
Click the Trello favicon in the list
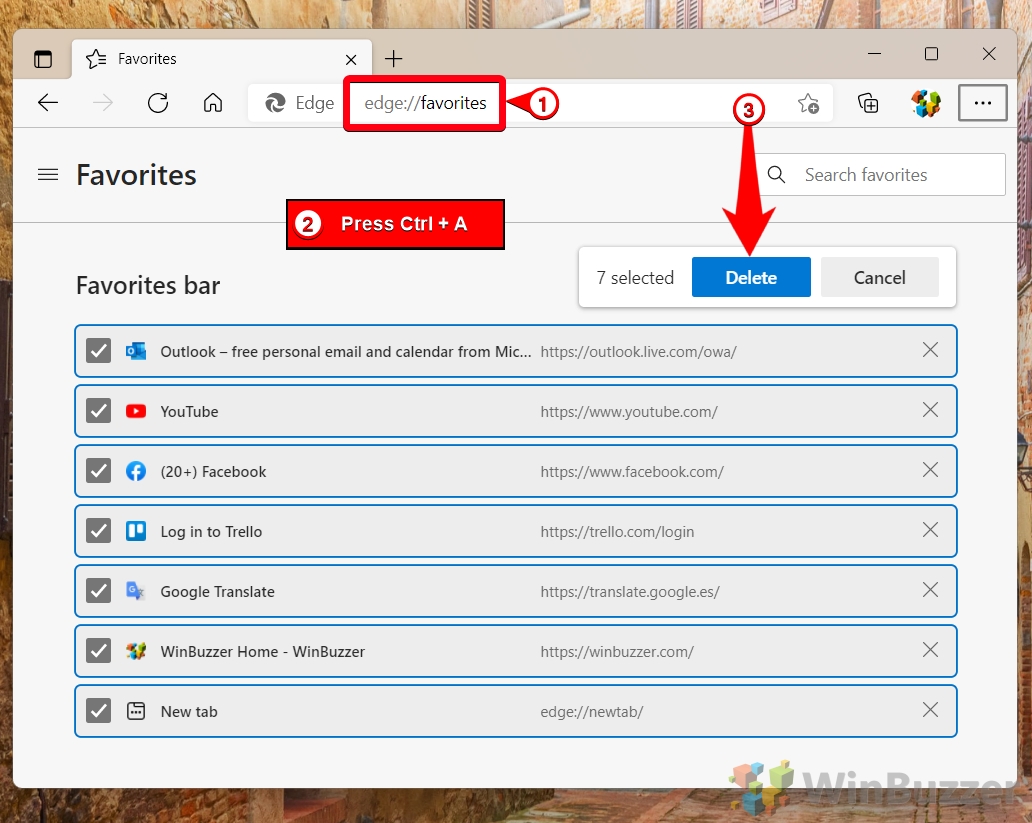pyautogui.click(x=136, y=531)
